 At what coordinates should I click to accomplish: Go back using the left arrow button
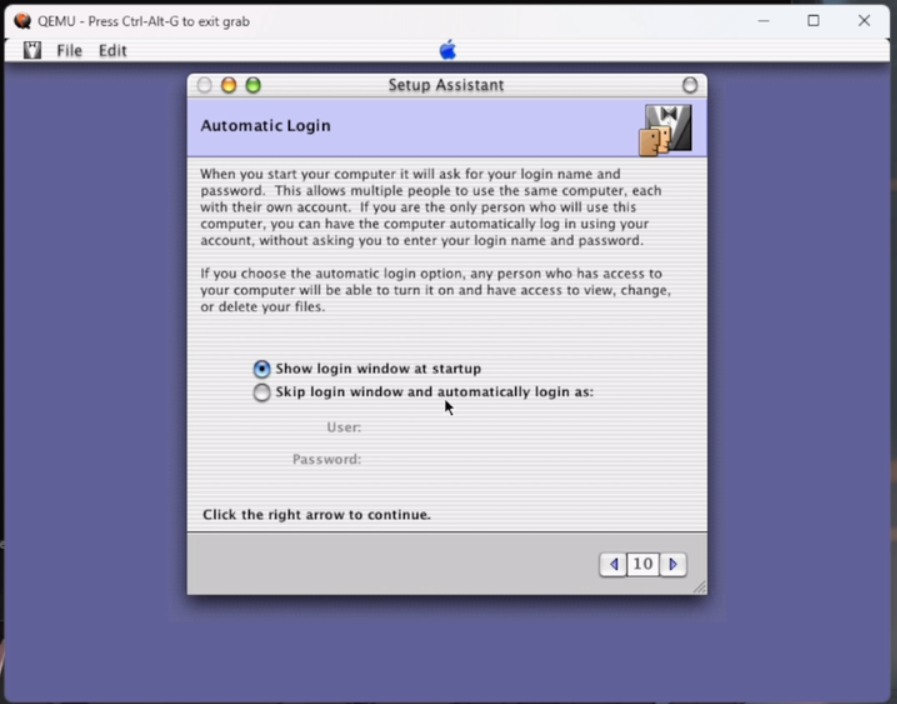pos(613,565)
